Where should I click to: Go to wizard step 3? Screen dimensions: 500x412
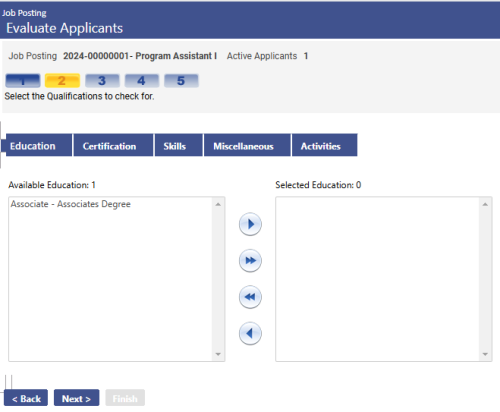coord(102,81)
